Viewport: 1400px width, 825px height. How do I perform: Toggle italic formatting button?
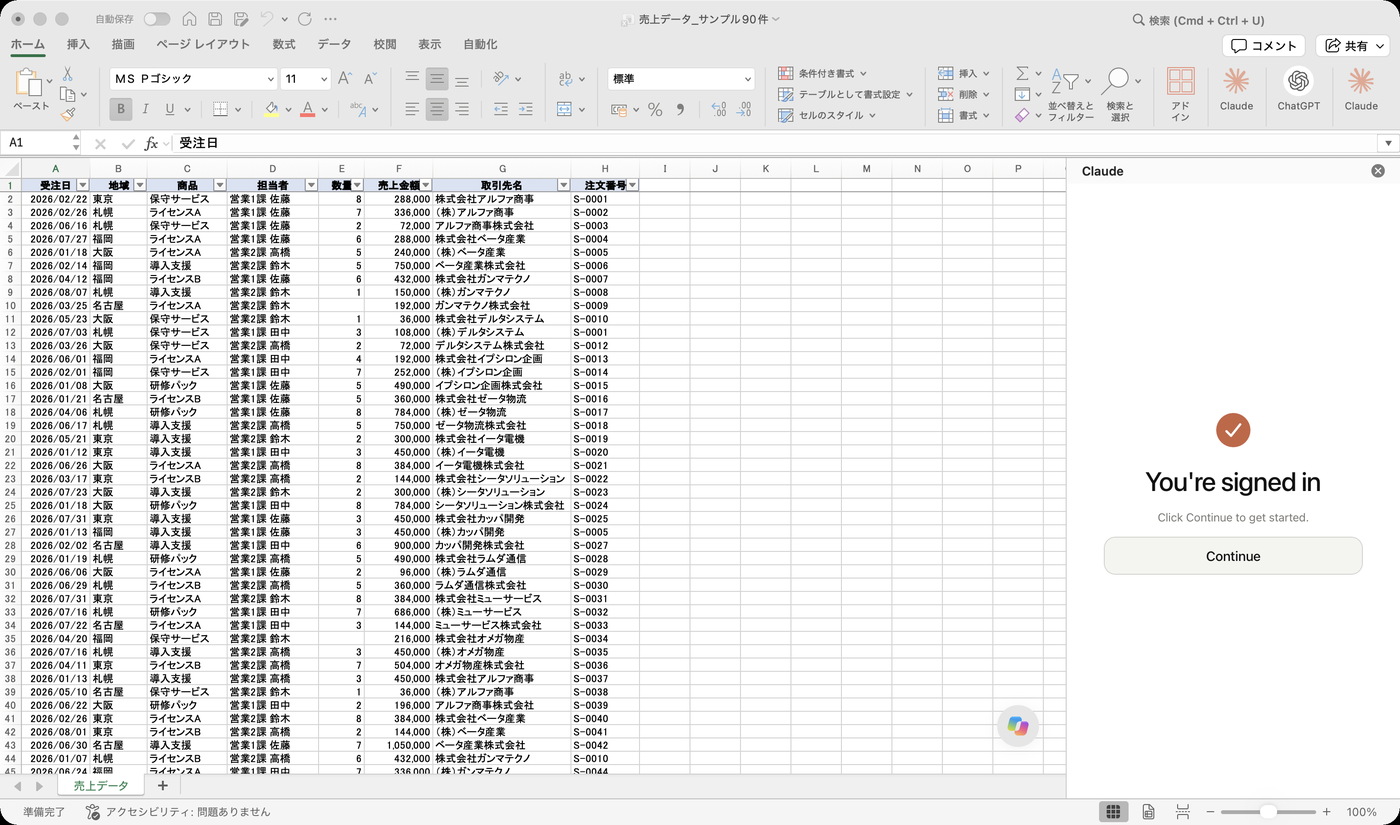click(x=145, y=110)
